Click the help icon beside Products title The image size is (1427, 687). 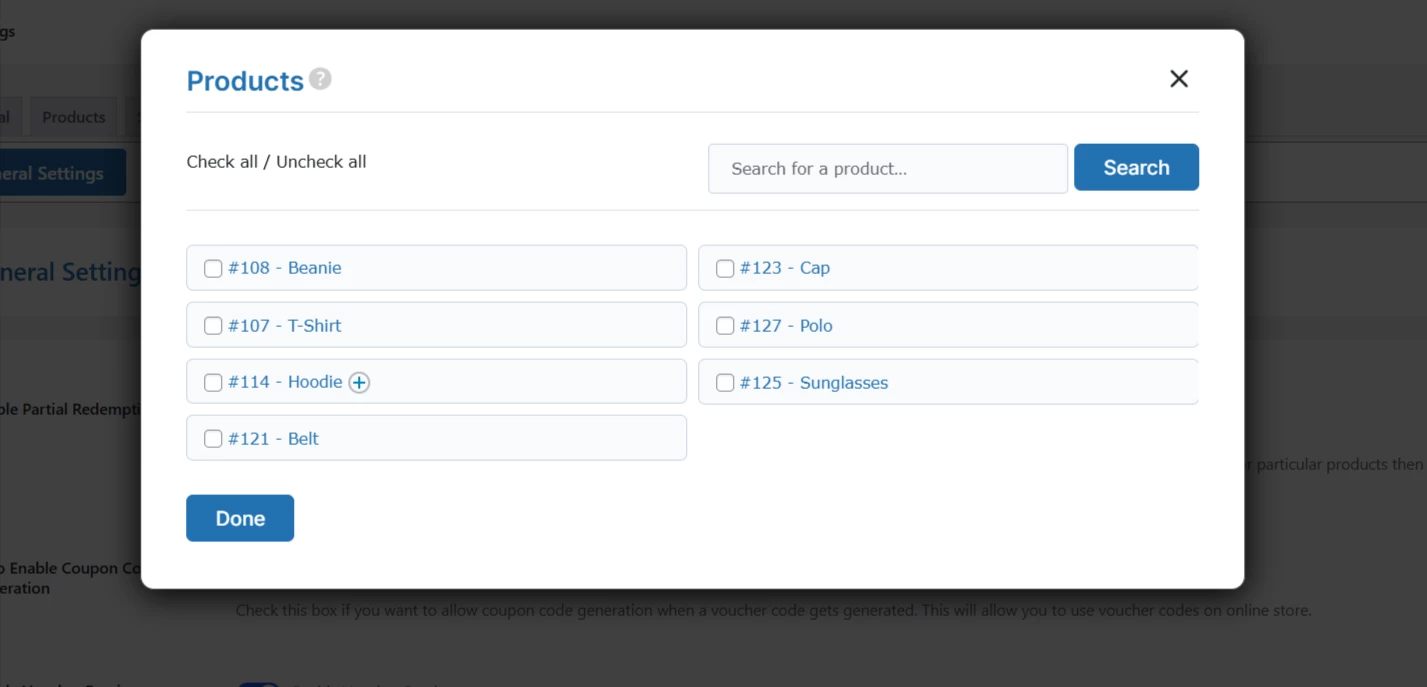pos(320,79)
